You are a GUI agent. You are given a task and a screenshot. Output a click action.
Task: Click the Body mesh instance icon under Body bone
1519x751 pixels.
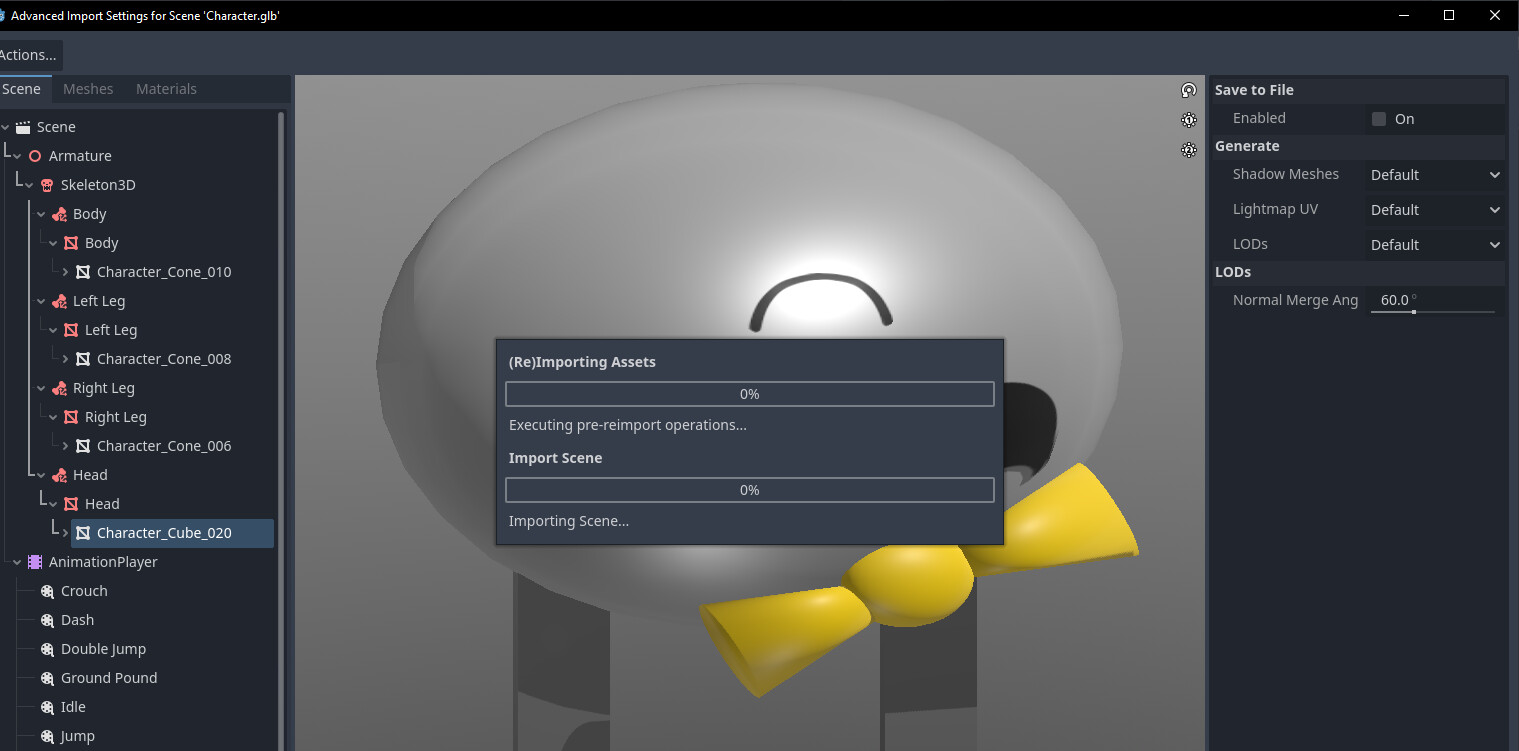[71, 243]
